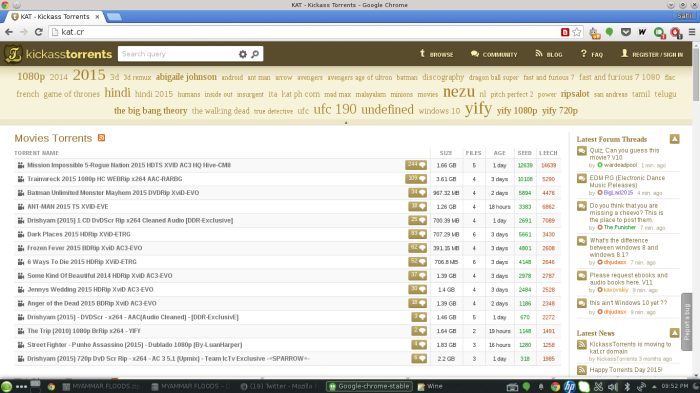Image resolution: width=700 pixels, height=393 pixels.
Task: Collapse the tag cloud arrow
Action: 346,122
